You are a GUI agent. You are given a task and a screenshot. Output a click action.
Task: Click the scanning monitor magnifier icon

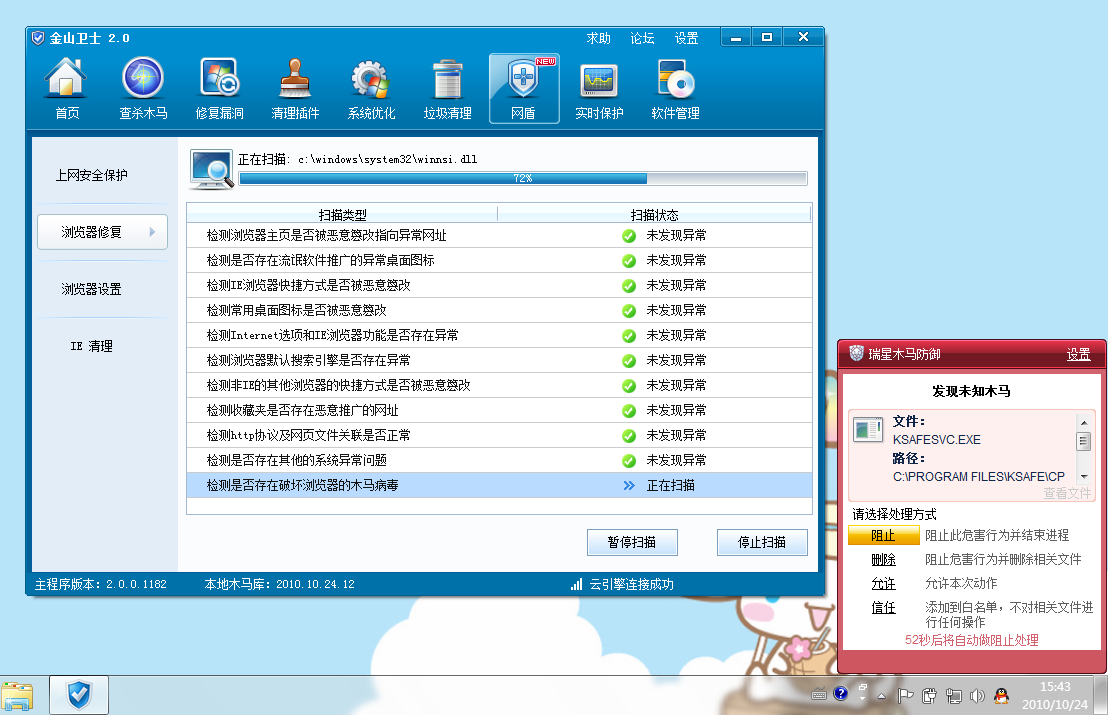(211, 170)
